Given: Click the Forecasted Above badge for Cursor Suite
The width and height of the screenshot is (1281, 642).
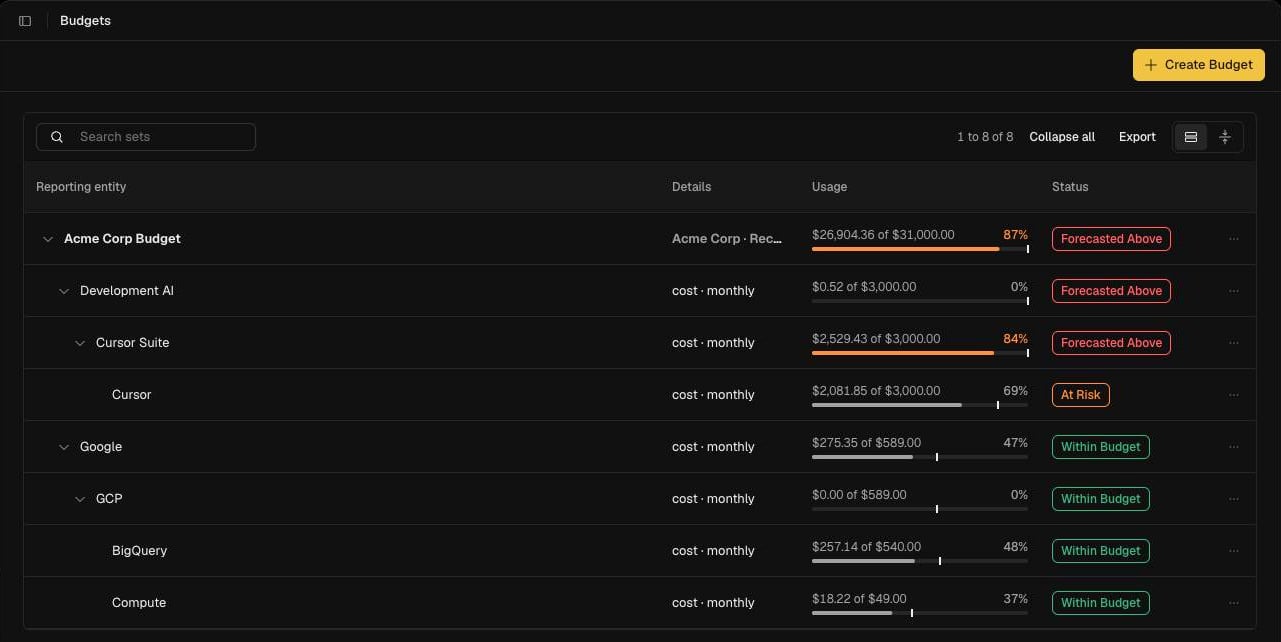Looking at the screenshot, I should (1111, 343).
